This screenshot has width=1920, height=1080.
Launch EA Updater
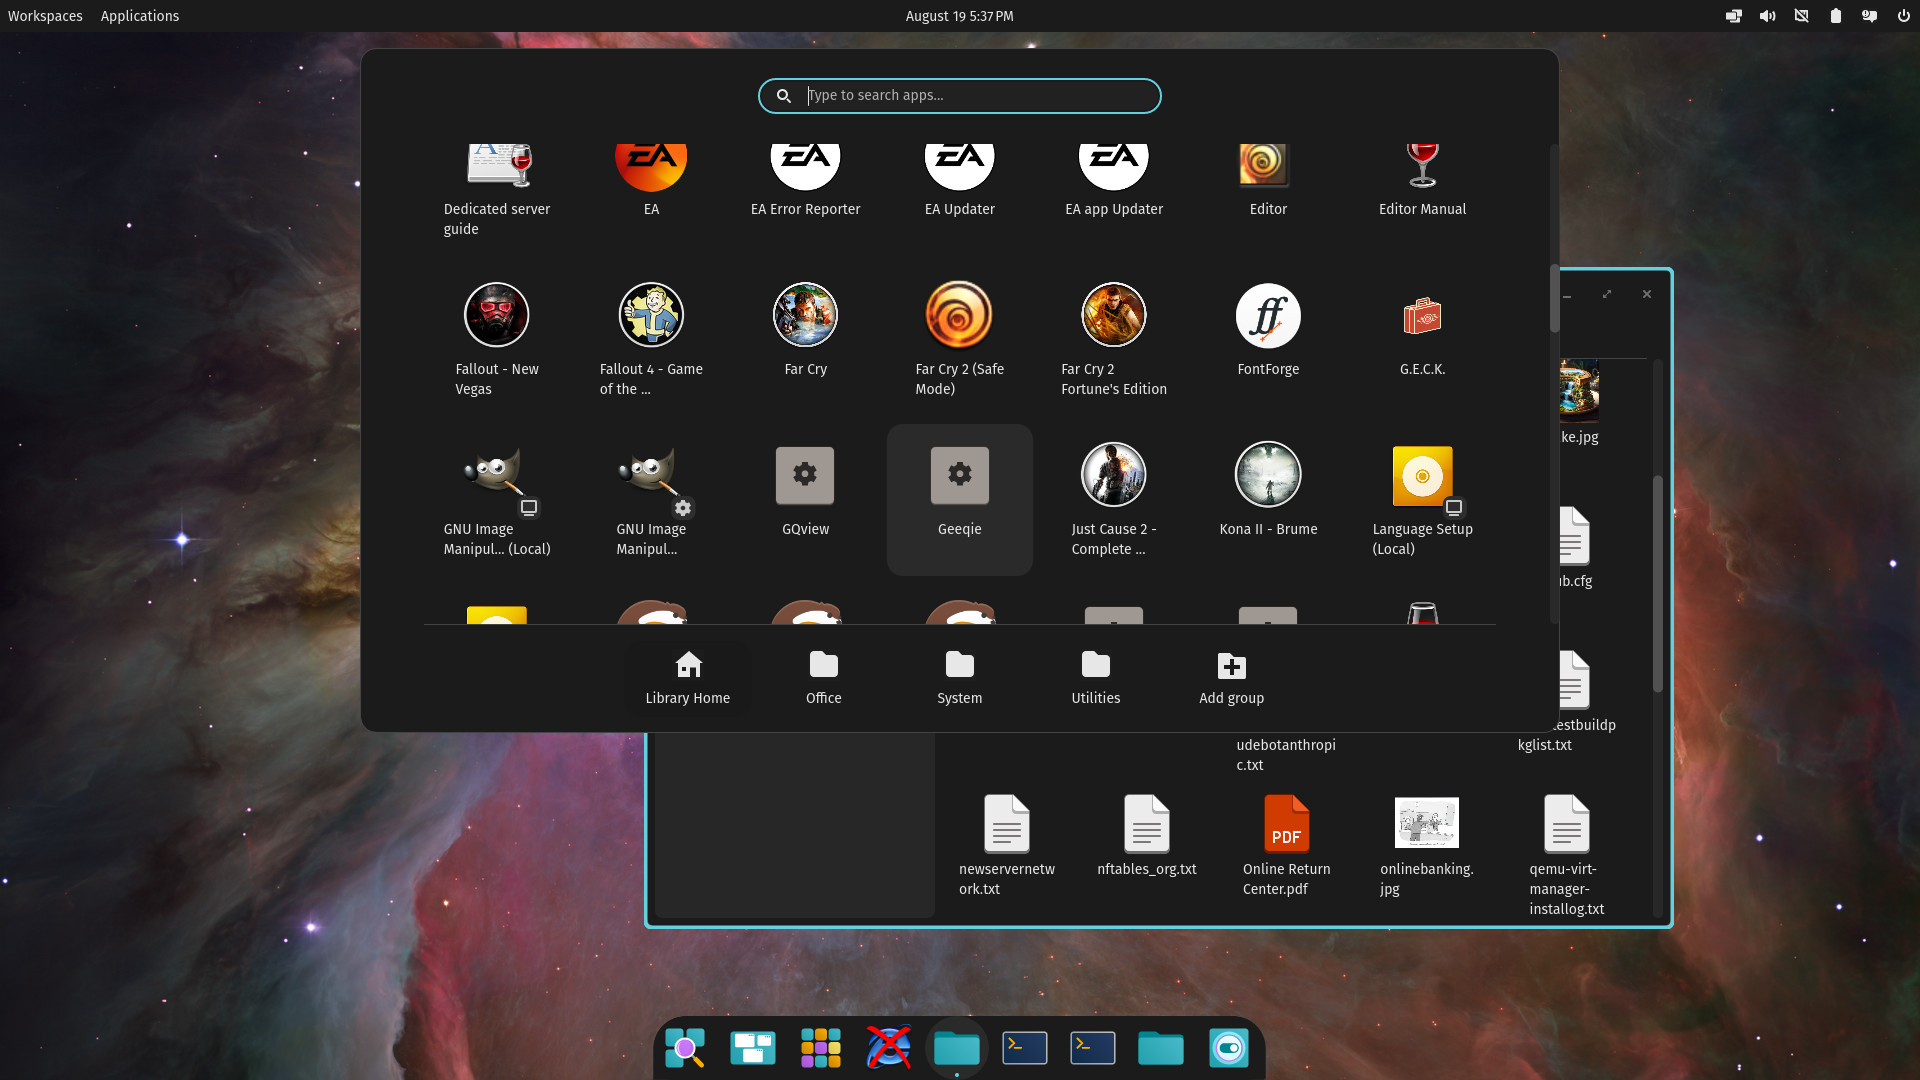click(959, 180)
